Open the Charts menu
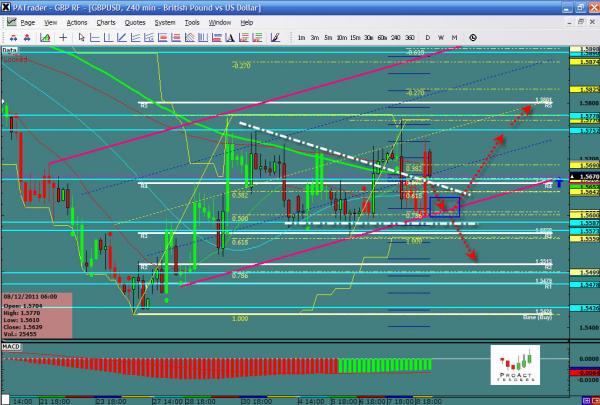The height and width of the screenshot is (405, 600). click(106, 20)
